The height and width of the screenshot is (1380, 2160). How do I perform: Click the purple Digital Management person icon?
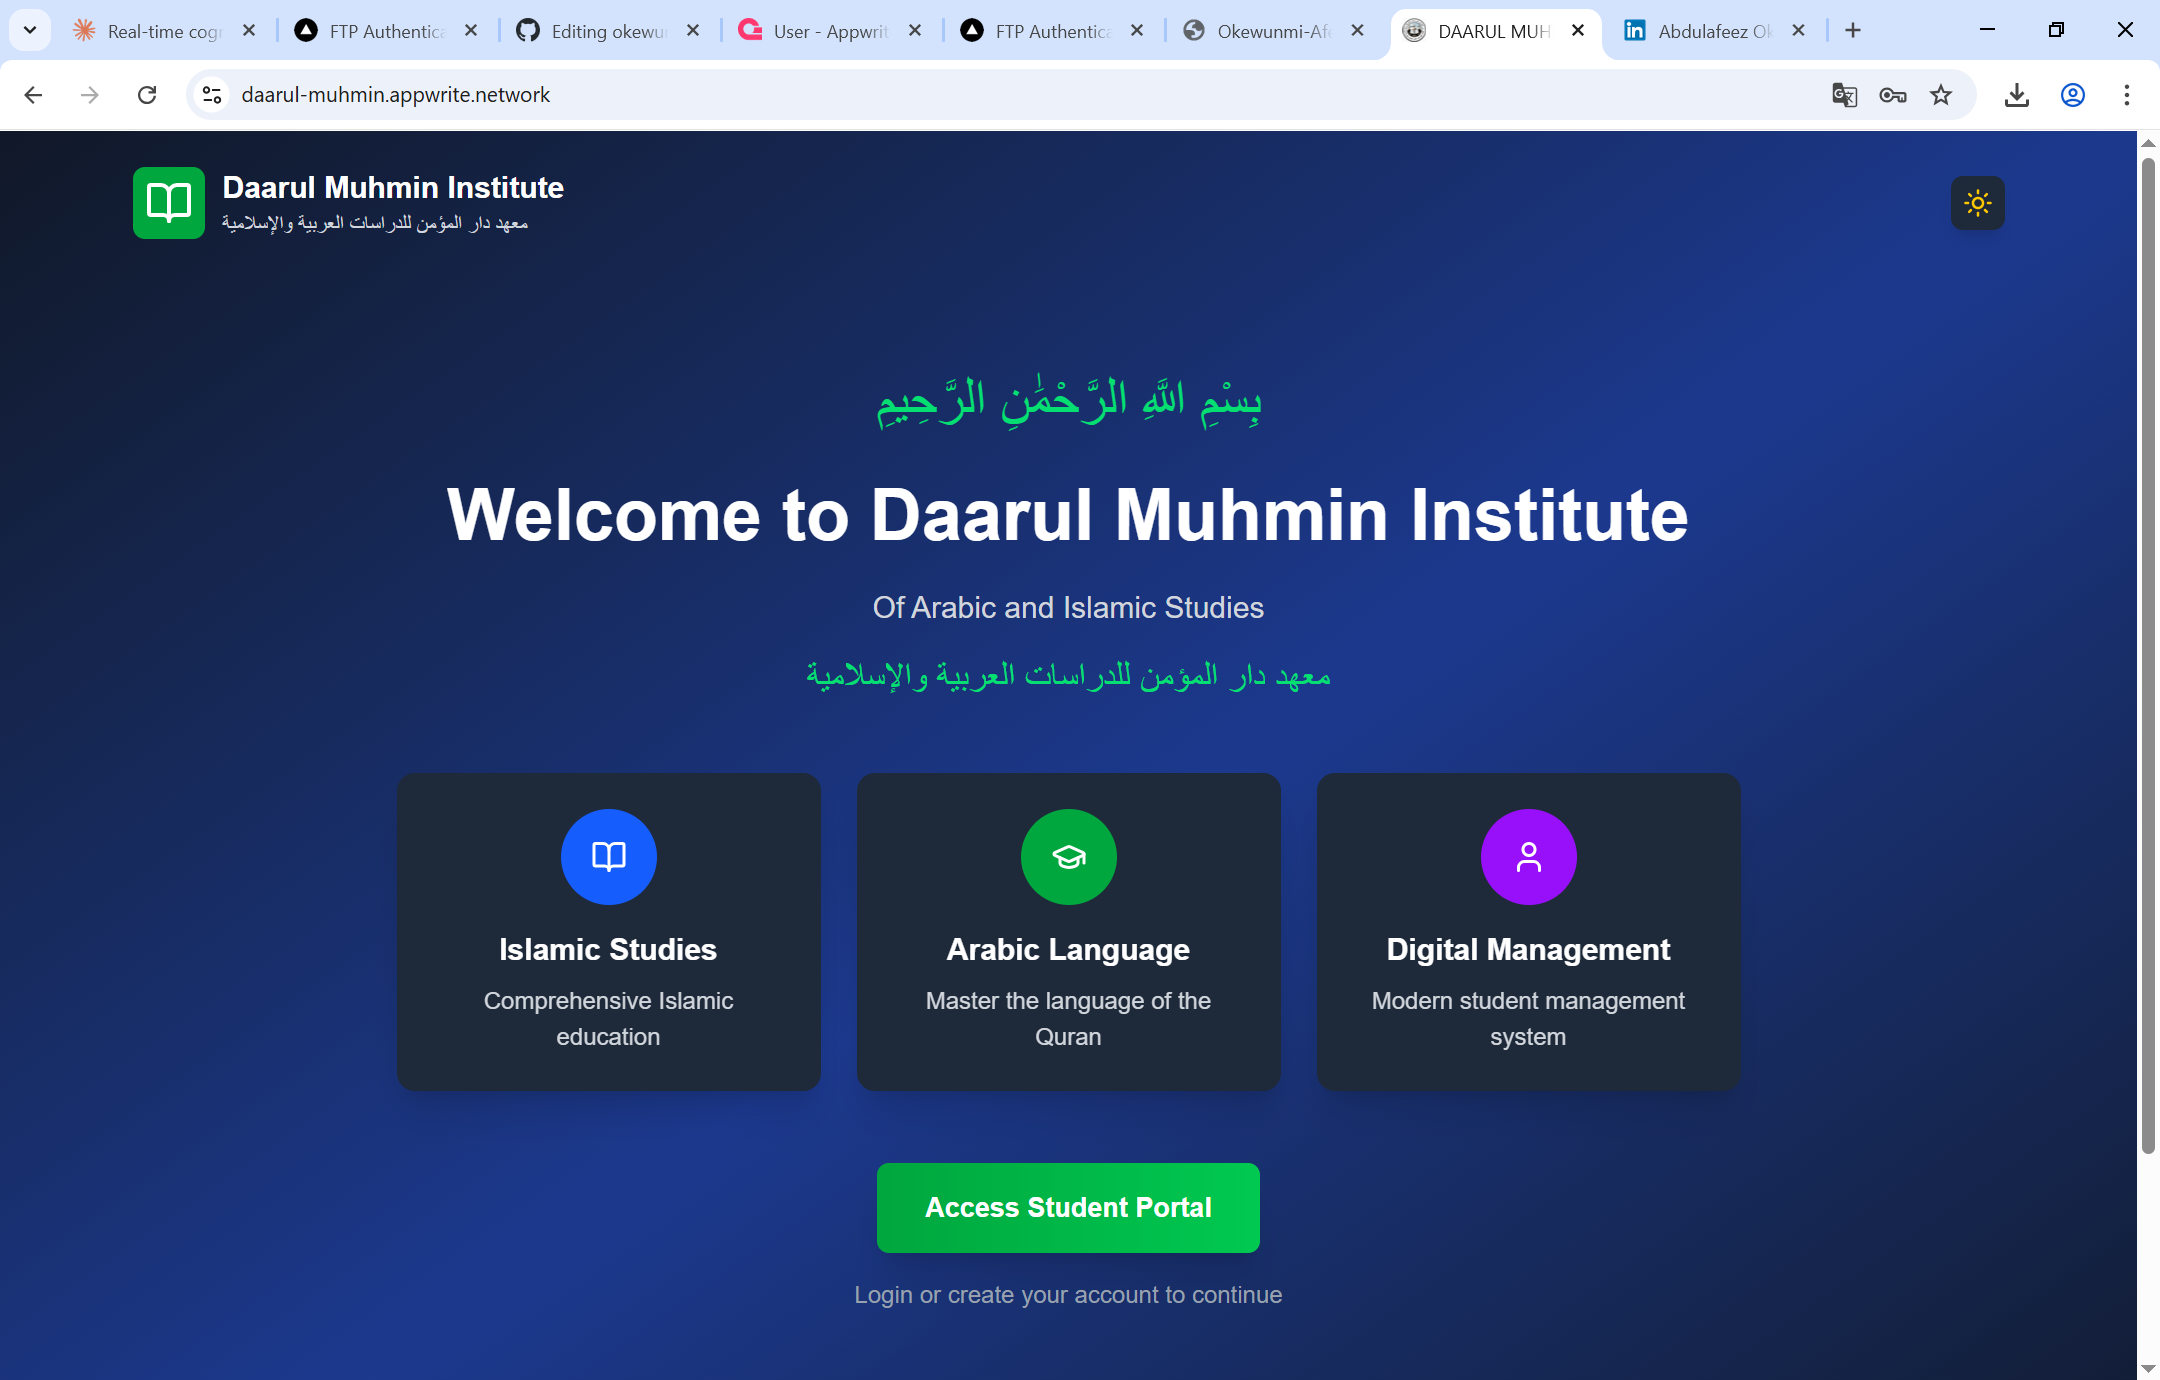click(x=1528, y=857)
